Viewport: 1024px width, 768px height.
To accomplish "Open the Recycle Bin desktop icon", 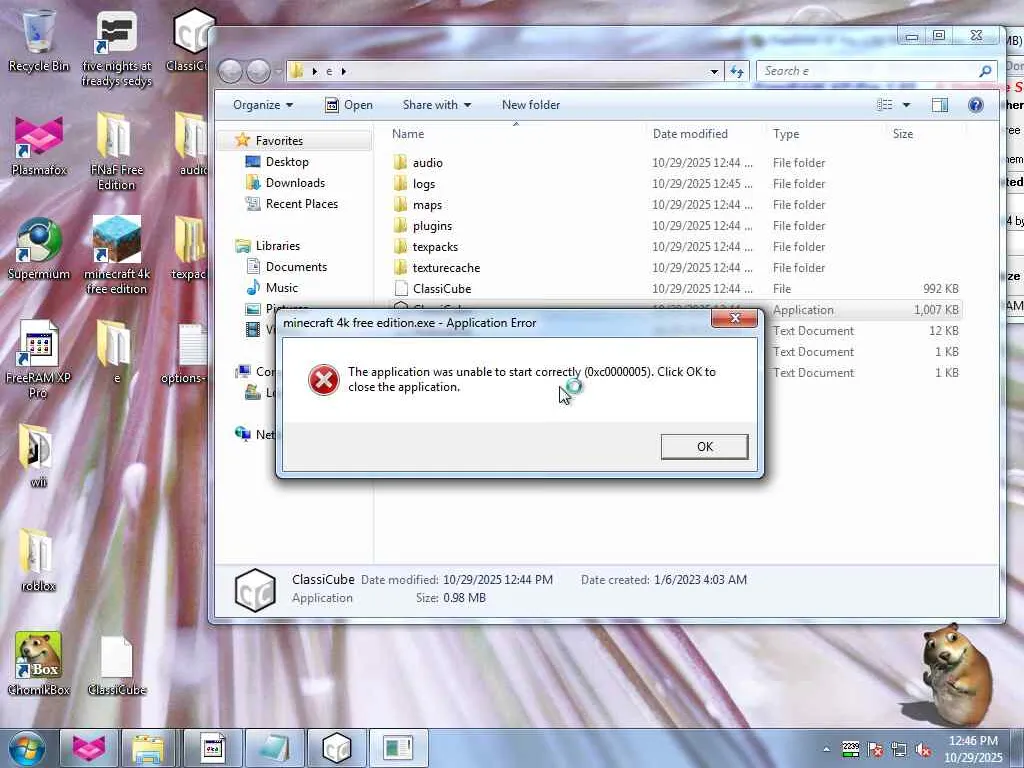I will (x=39, y=39).
